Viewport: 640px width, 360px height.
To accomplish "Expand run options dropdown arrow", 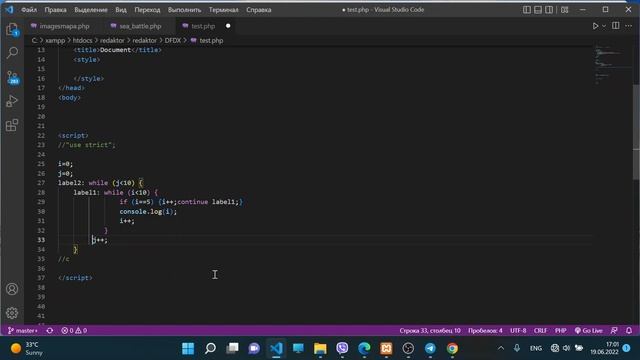I will 604,26.
